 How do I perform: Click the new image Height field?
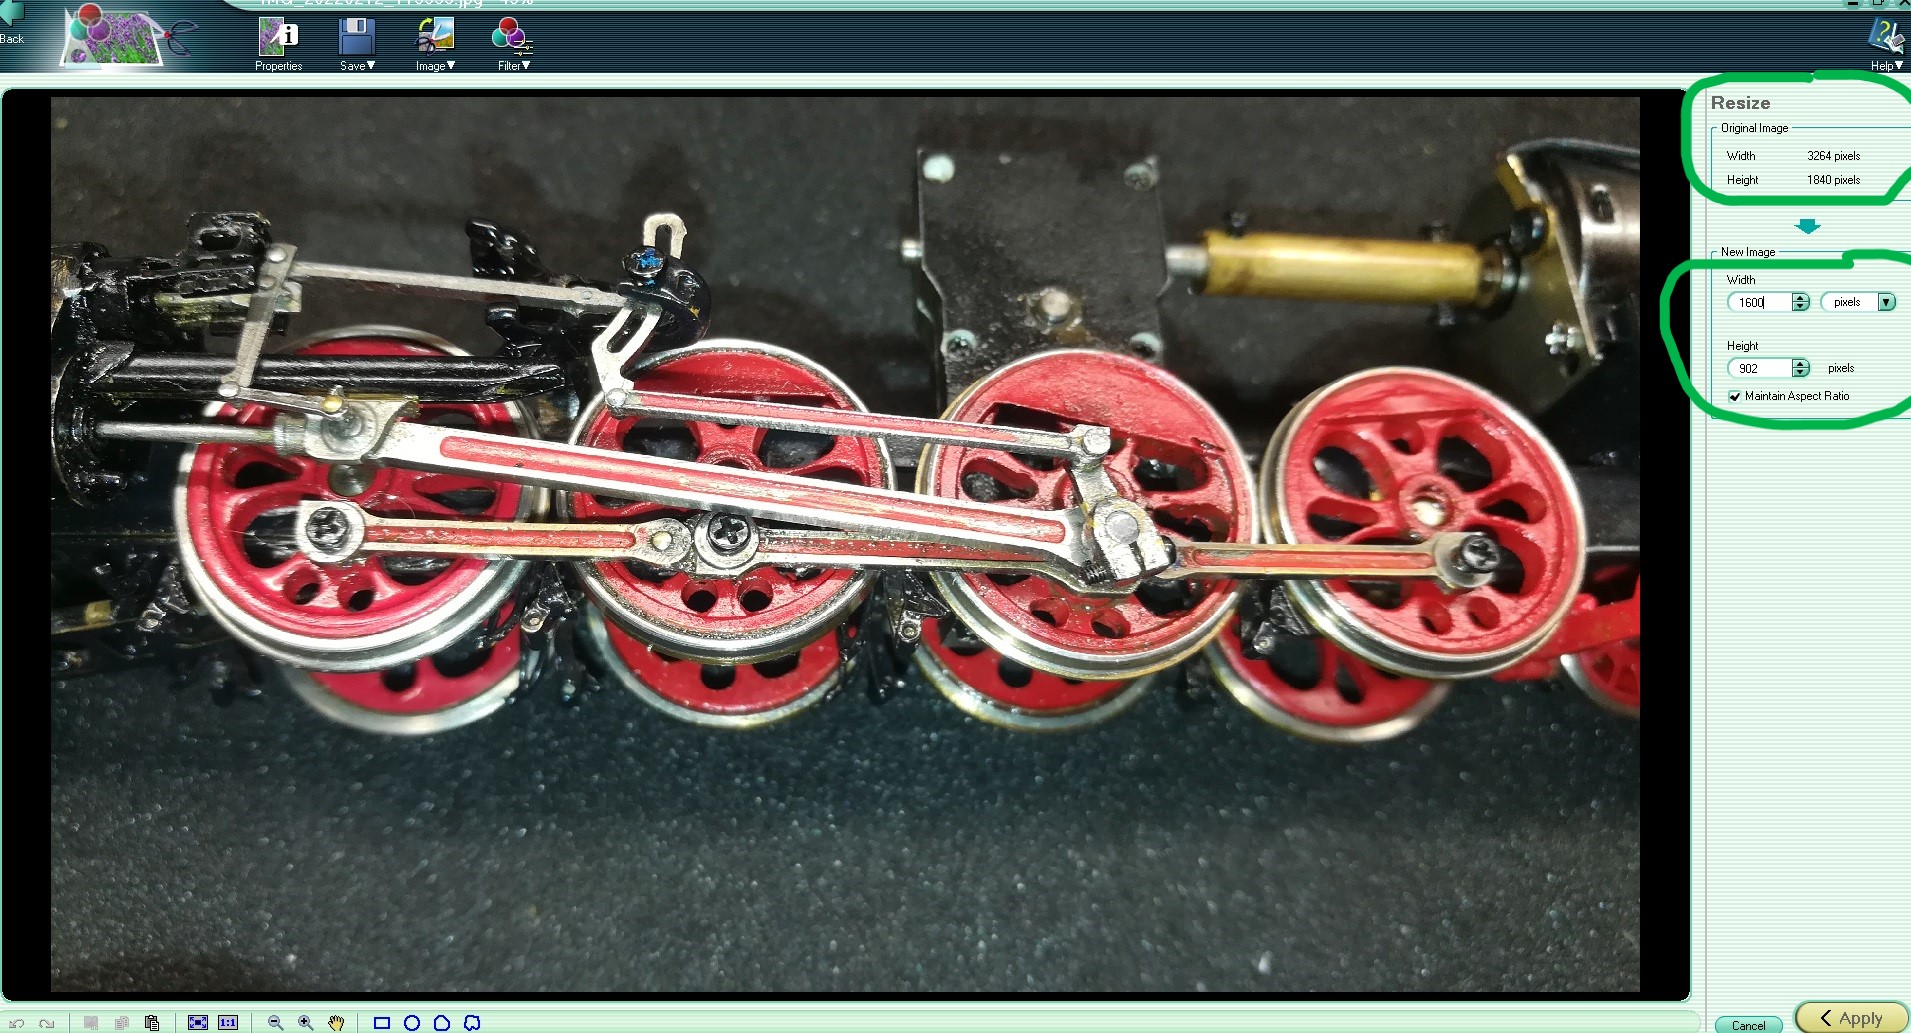click(x=1761, y=368)
